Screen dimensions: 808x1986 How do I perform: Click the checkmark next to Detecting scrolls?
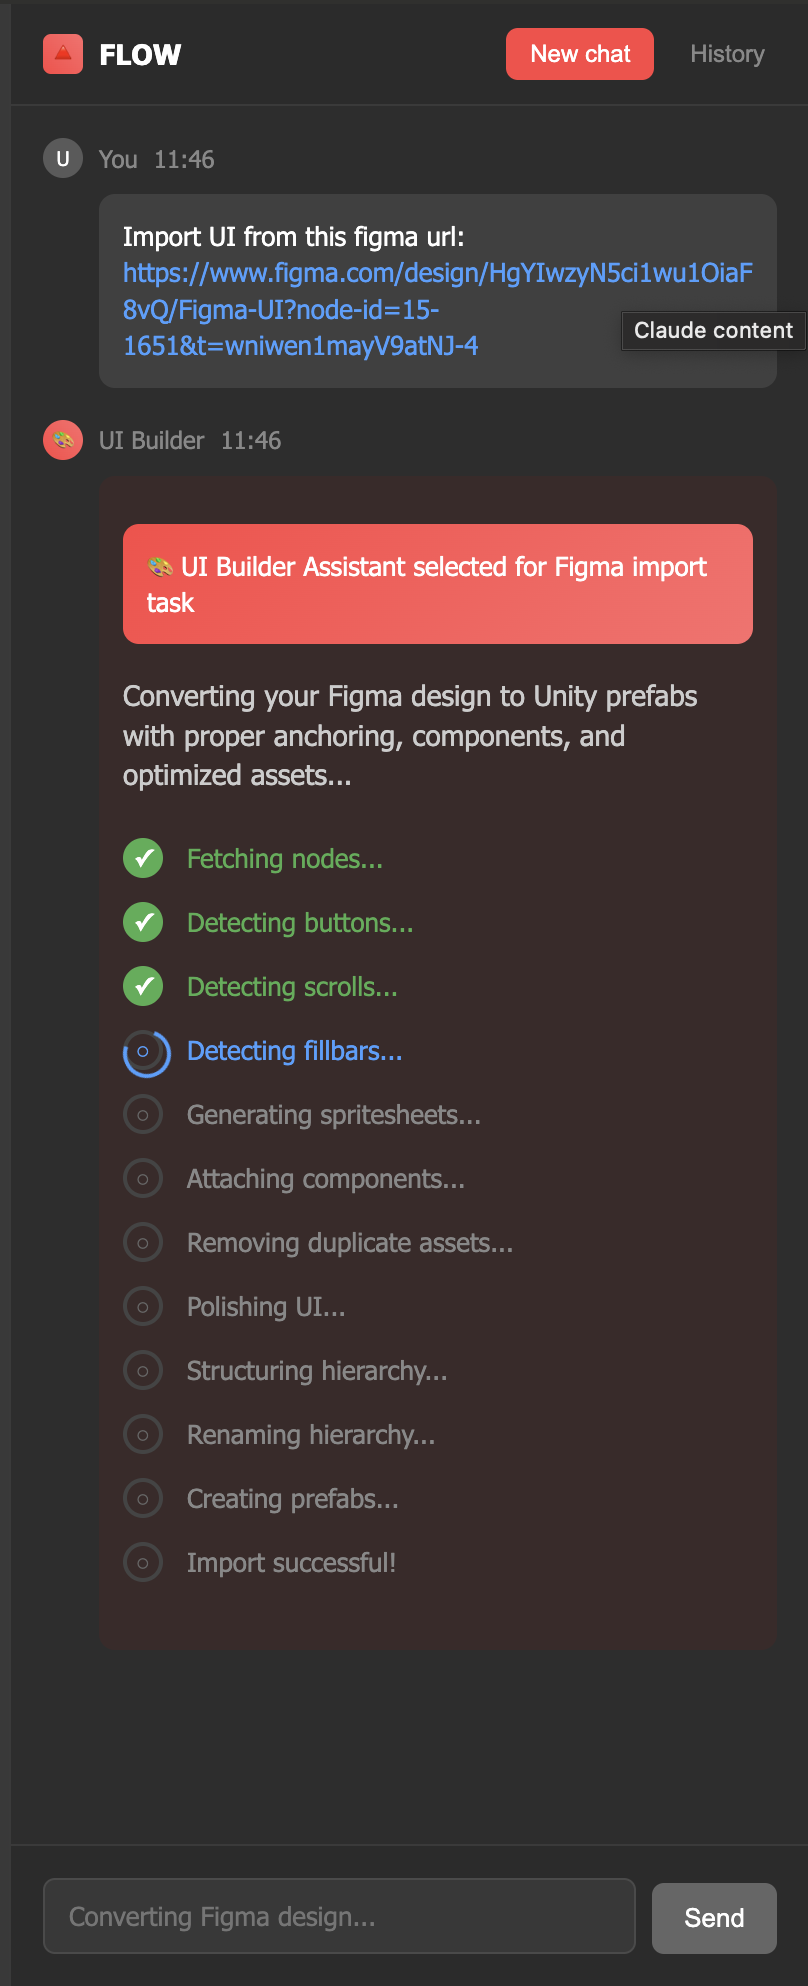tap(143, 986)
